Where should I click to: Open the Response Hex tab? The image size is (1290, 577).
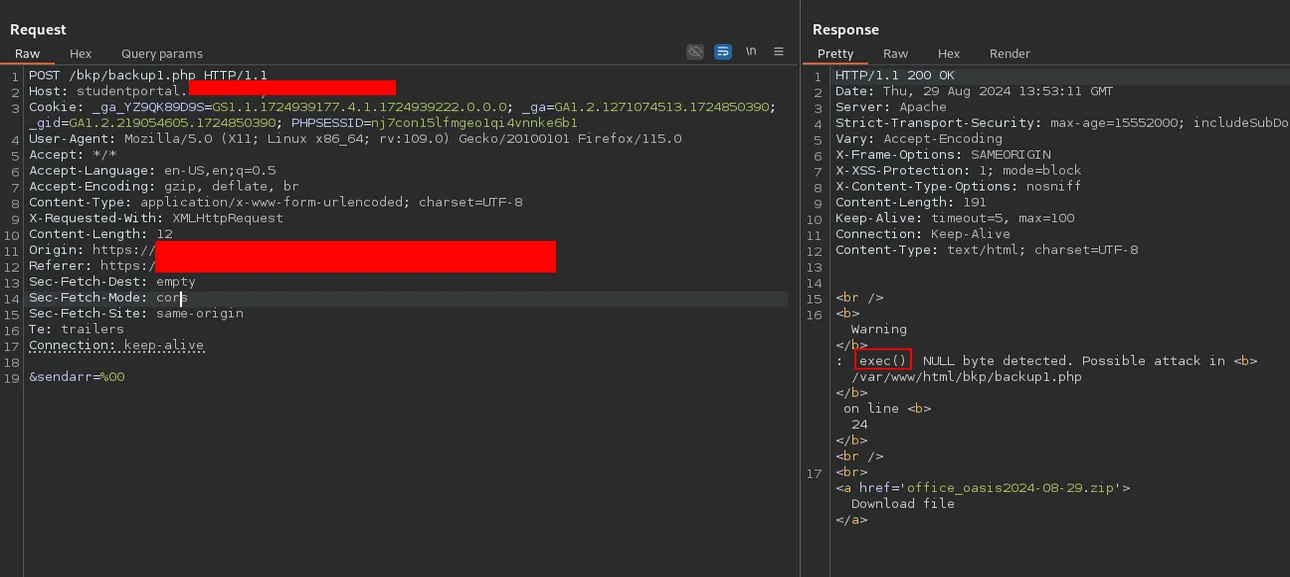pos(949,54)
